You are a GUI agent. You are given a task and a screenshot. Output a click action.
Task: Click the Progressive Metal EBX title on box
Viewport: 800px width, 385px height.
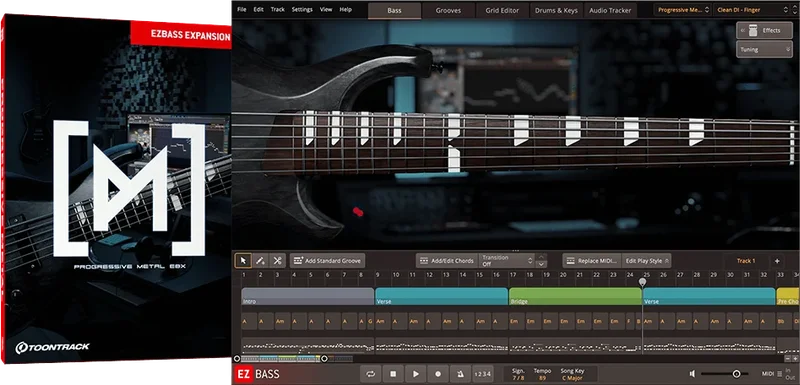(x=129, y=267)
